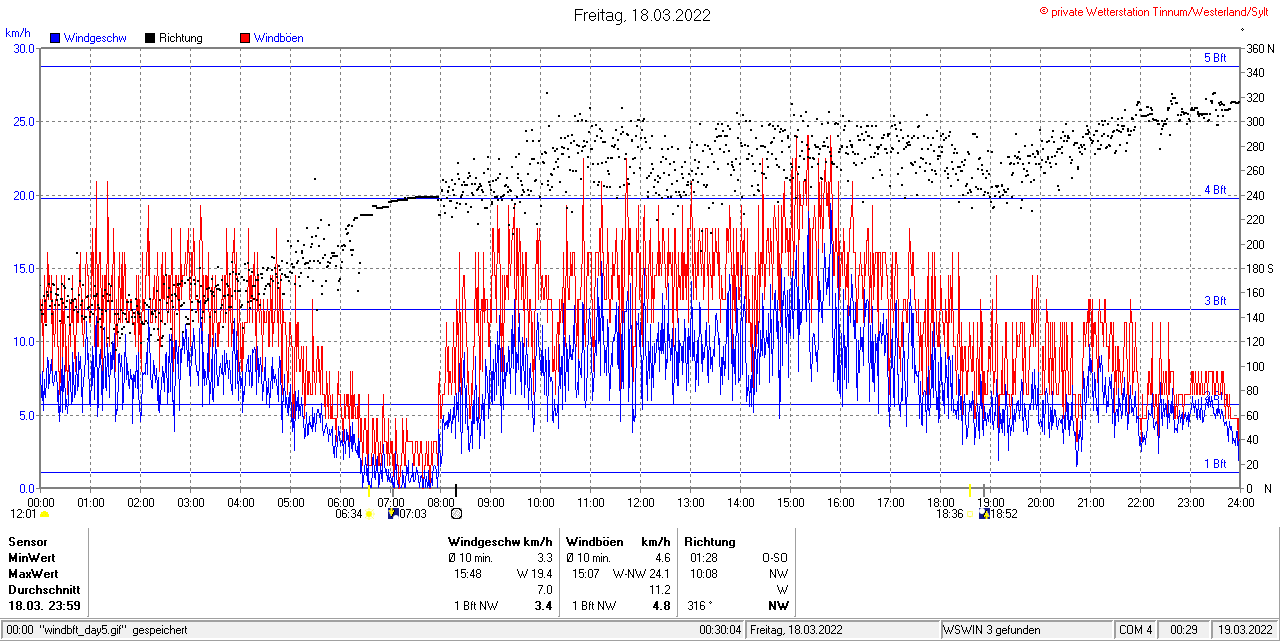The width and height of the screenshot is (1280, 641).
Task: Click the 18.03. 23:59 timestamp row label
Action: tap(44, 606)
